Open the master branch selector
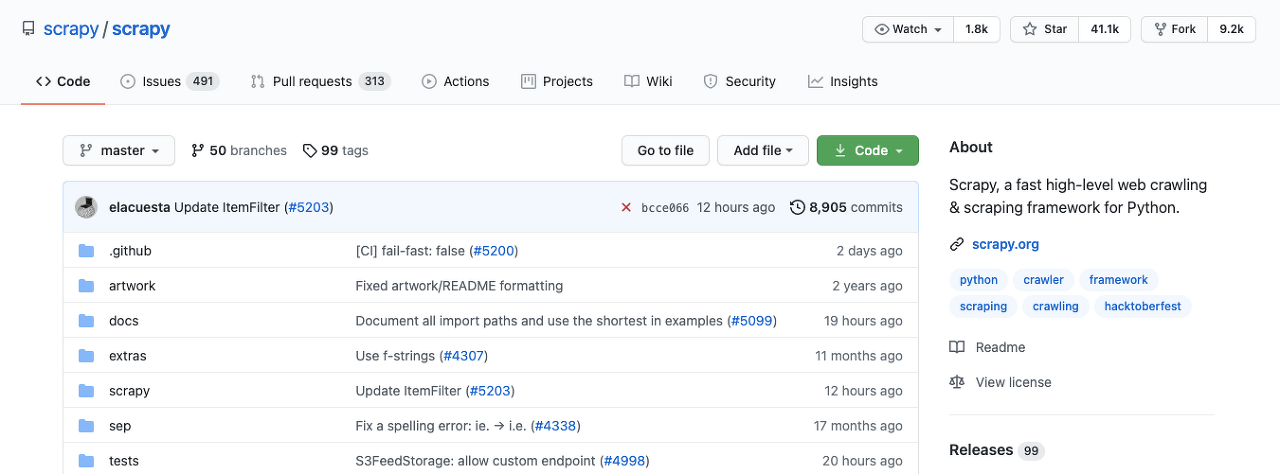The image size is (1280, 474). pyautogui.click(x=119, y=150)
